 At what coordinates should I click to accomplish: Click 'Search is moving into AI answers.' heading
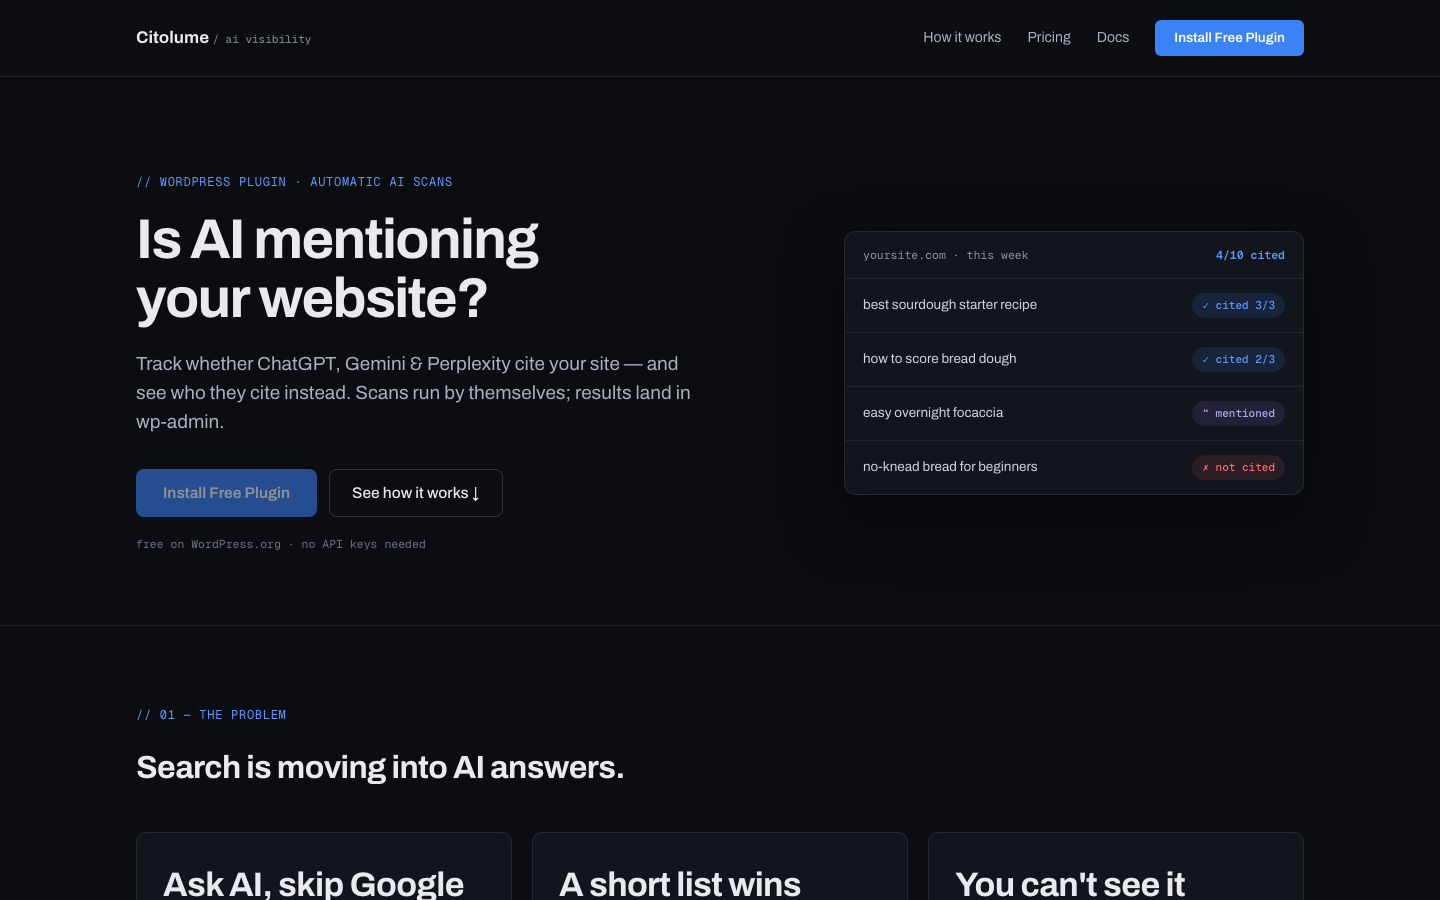pyautogui.click(x=380, y=767)
